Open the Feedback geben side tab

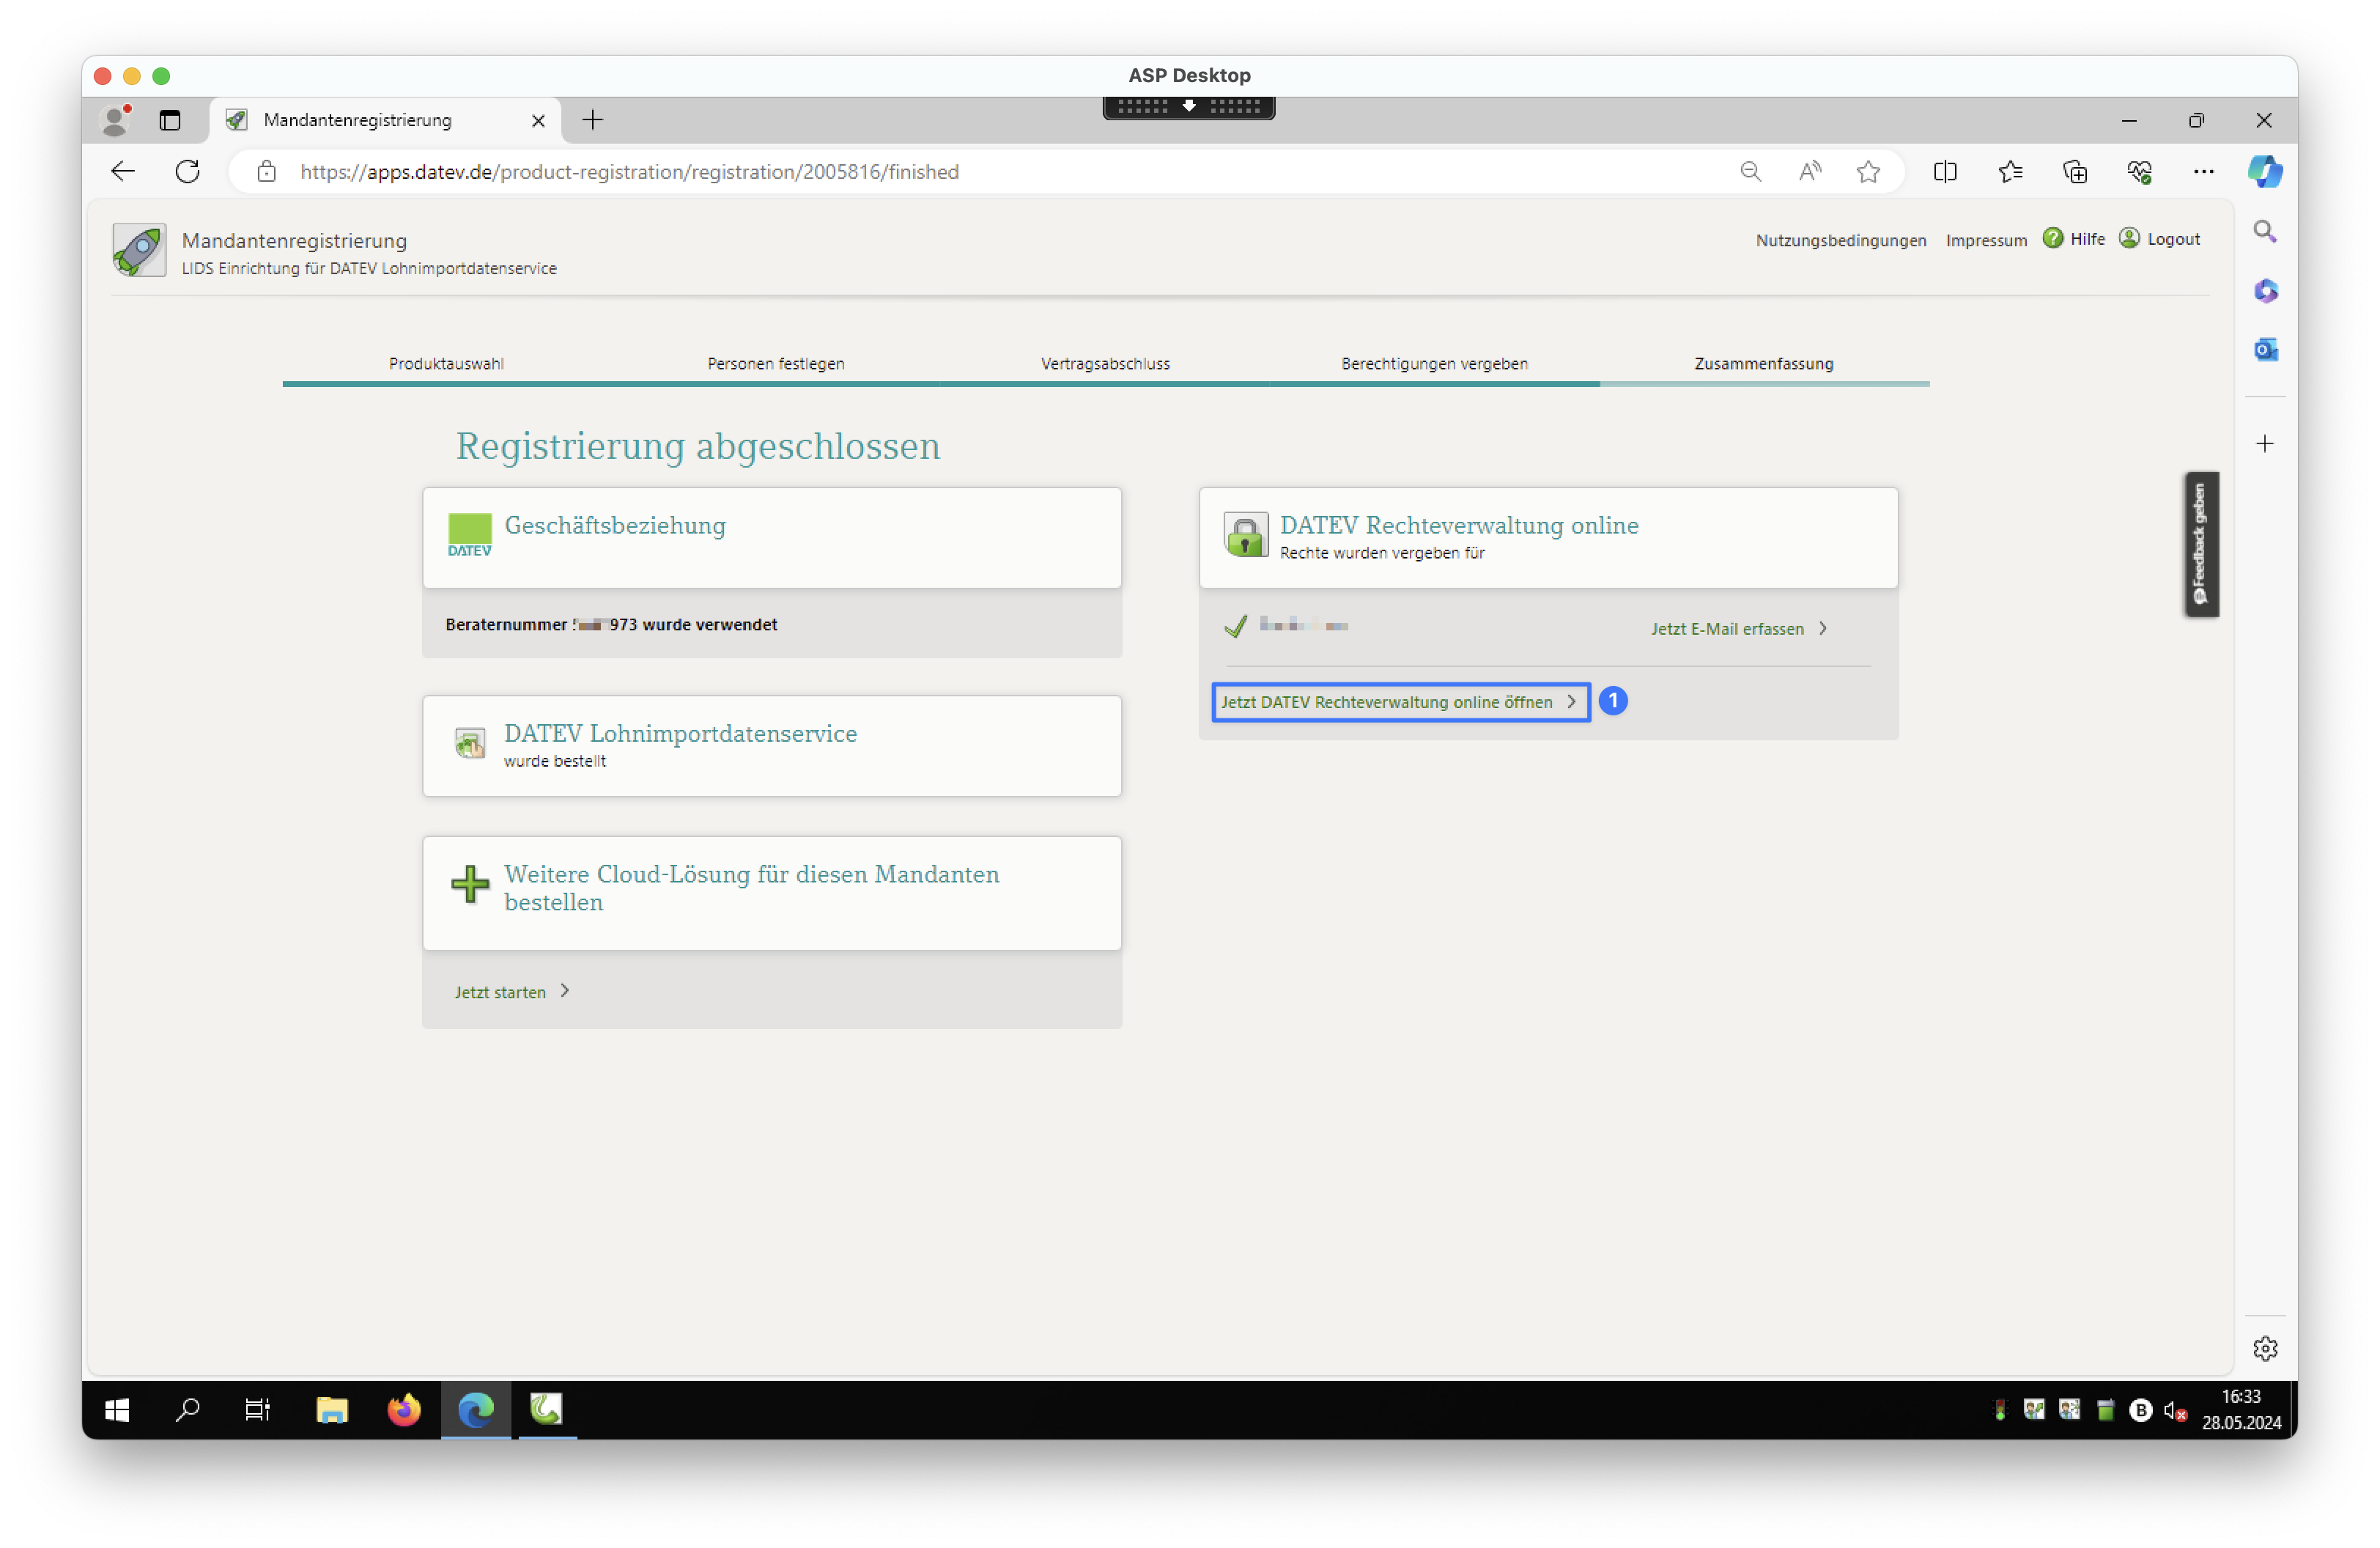[x=2200, y=544]
